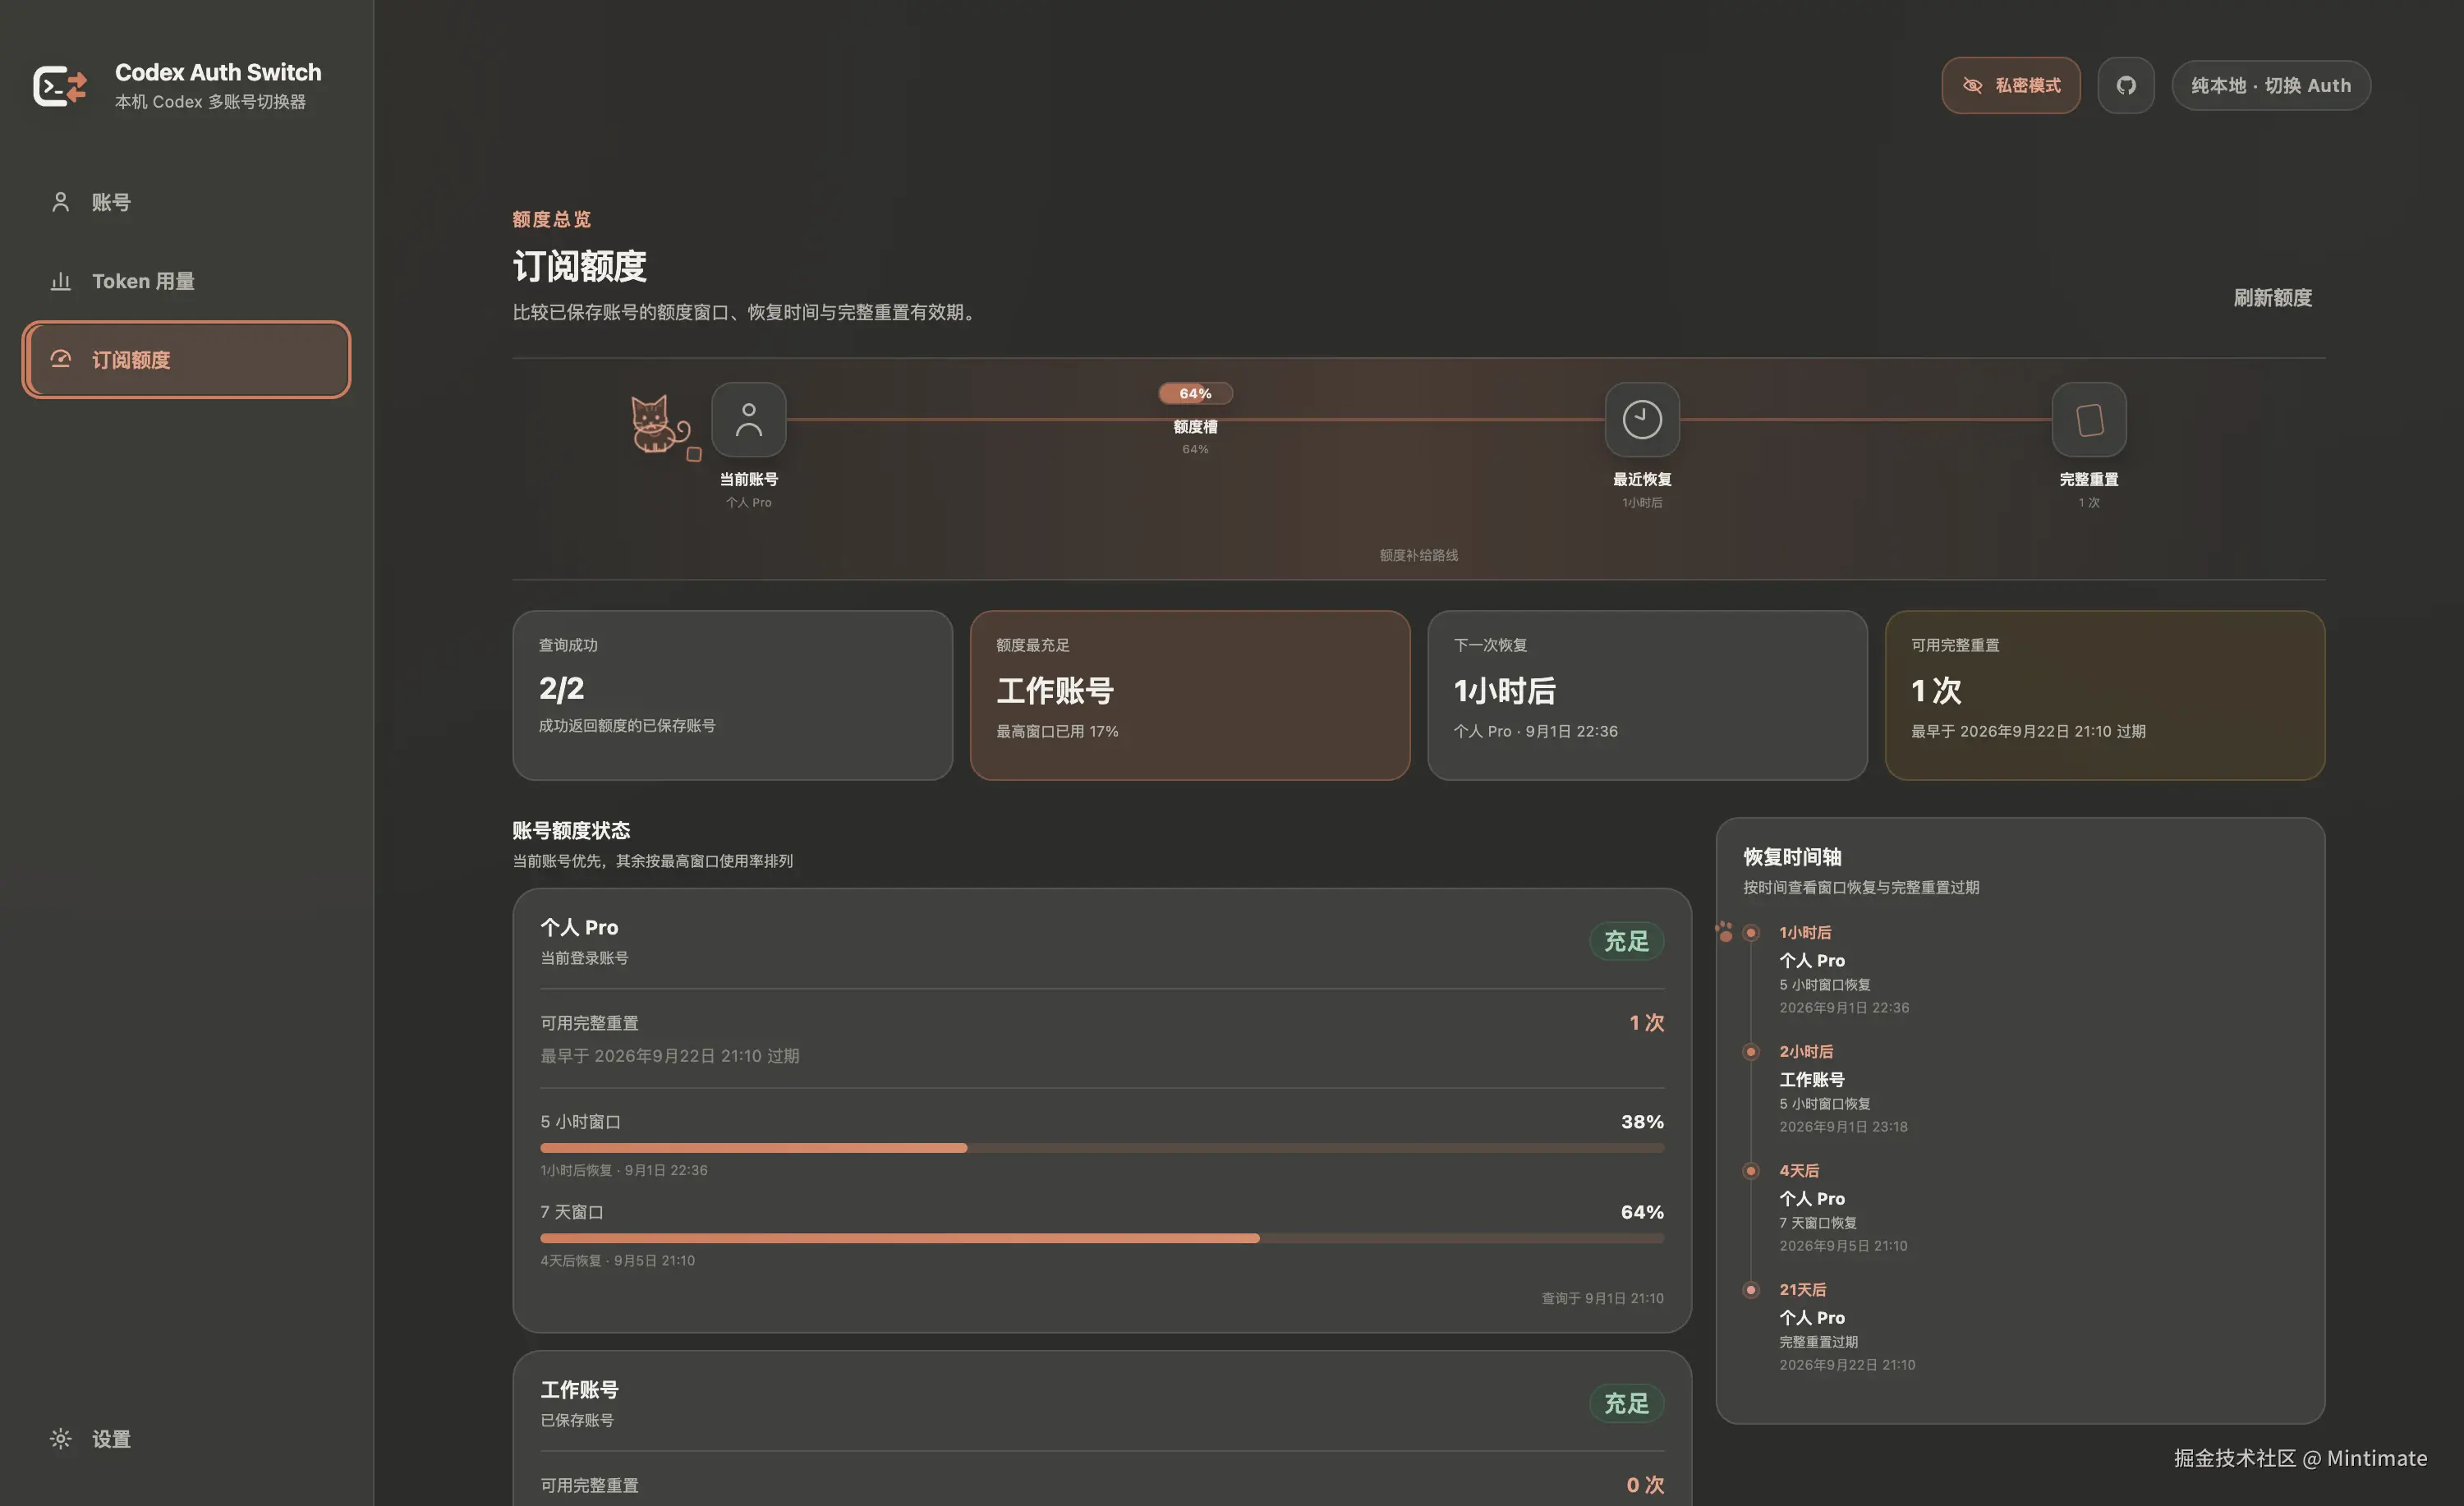Click 充足 badge on 个人 Pro card
The width and height of the screenshot is (2464, 1506).
1626,941
